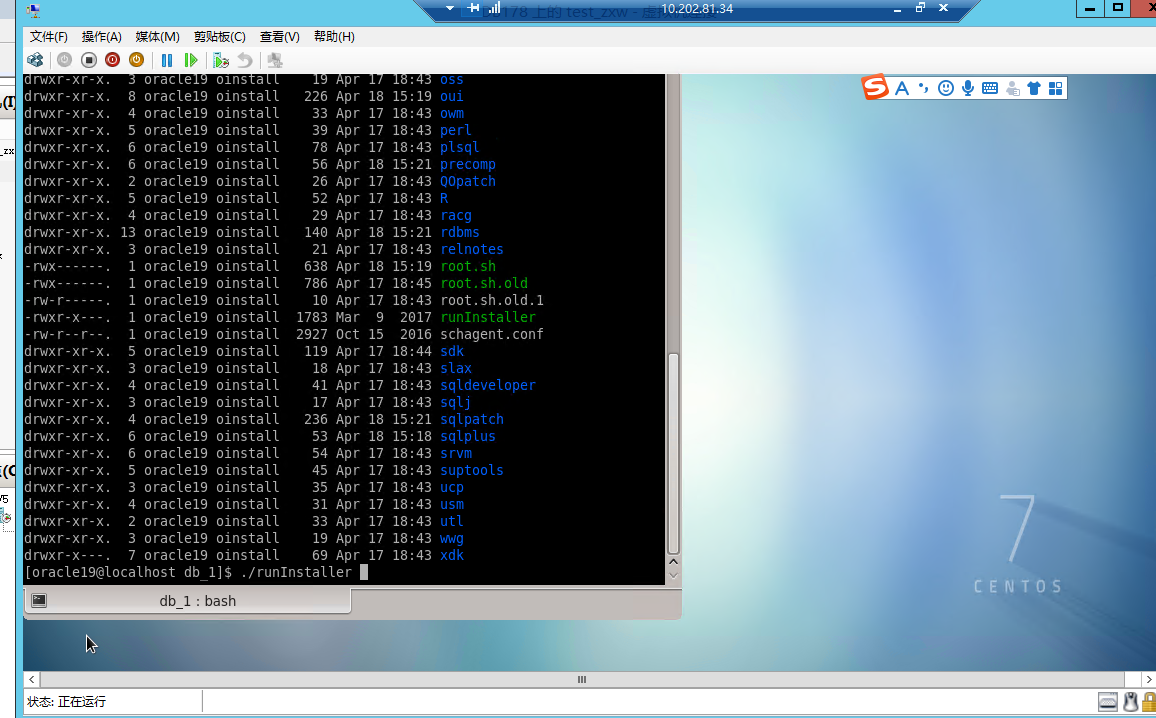Click the Enhanced session icon
Screen dimensions: 1156x718
pos(275,60)
